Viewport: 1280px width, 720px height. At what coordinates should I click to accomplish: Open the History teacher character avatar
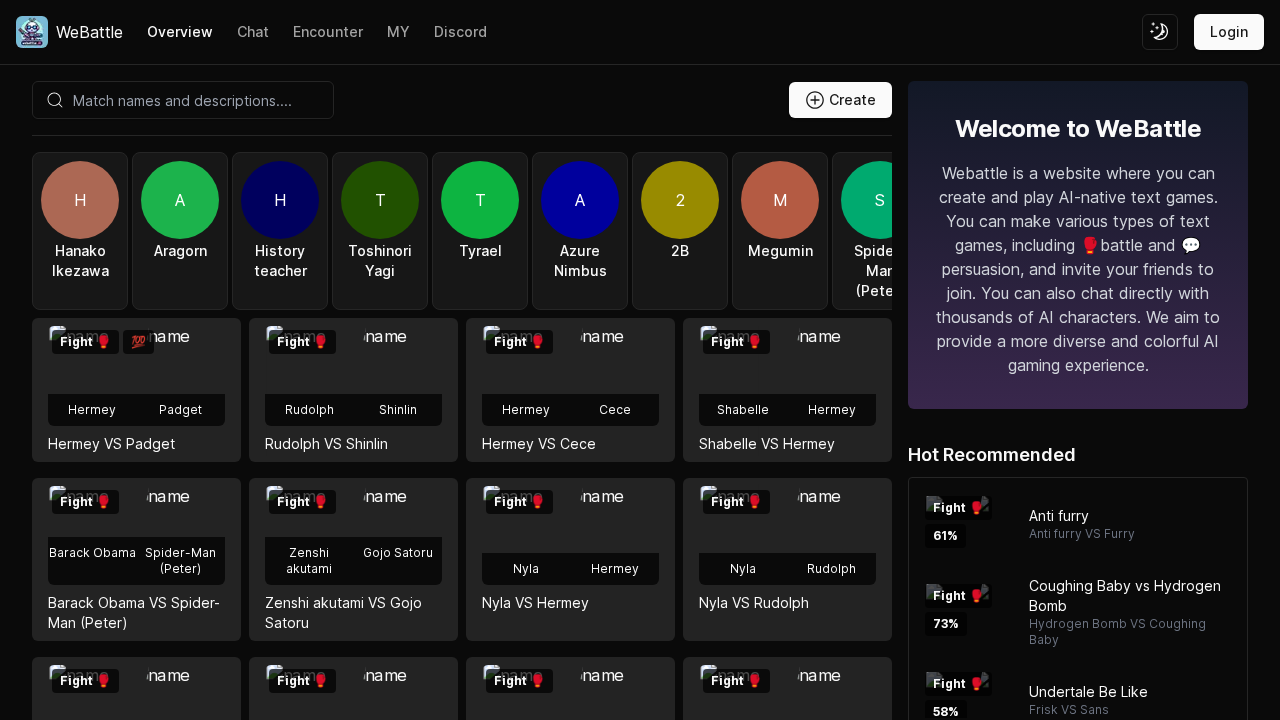pos(280,200)
